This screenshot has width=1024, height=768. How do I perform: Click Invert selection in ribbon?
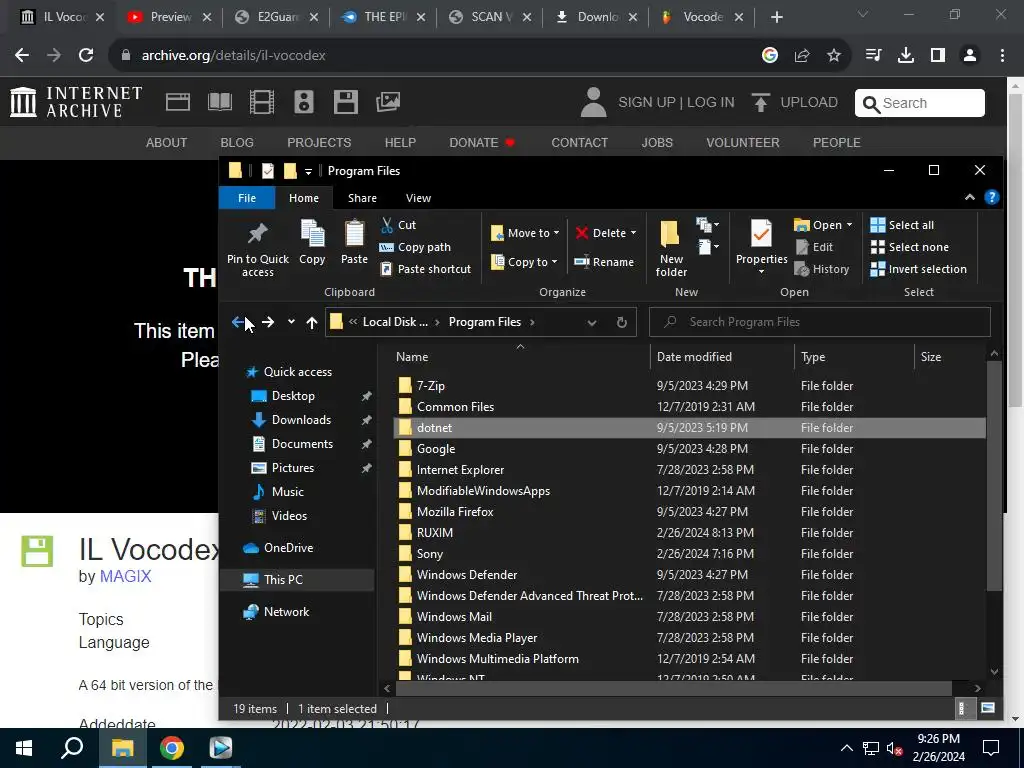[x=918, y=269]
